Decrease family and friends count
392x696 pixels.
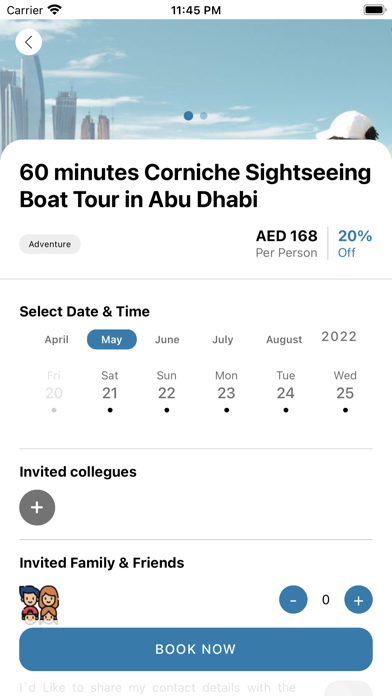[x=293, y=600]
